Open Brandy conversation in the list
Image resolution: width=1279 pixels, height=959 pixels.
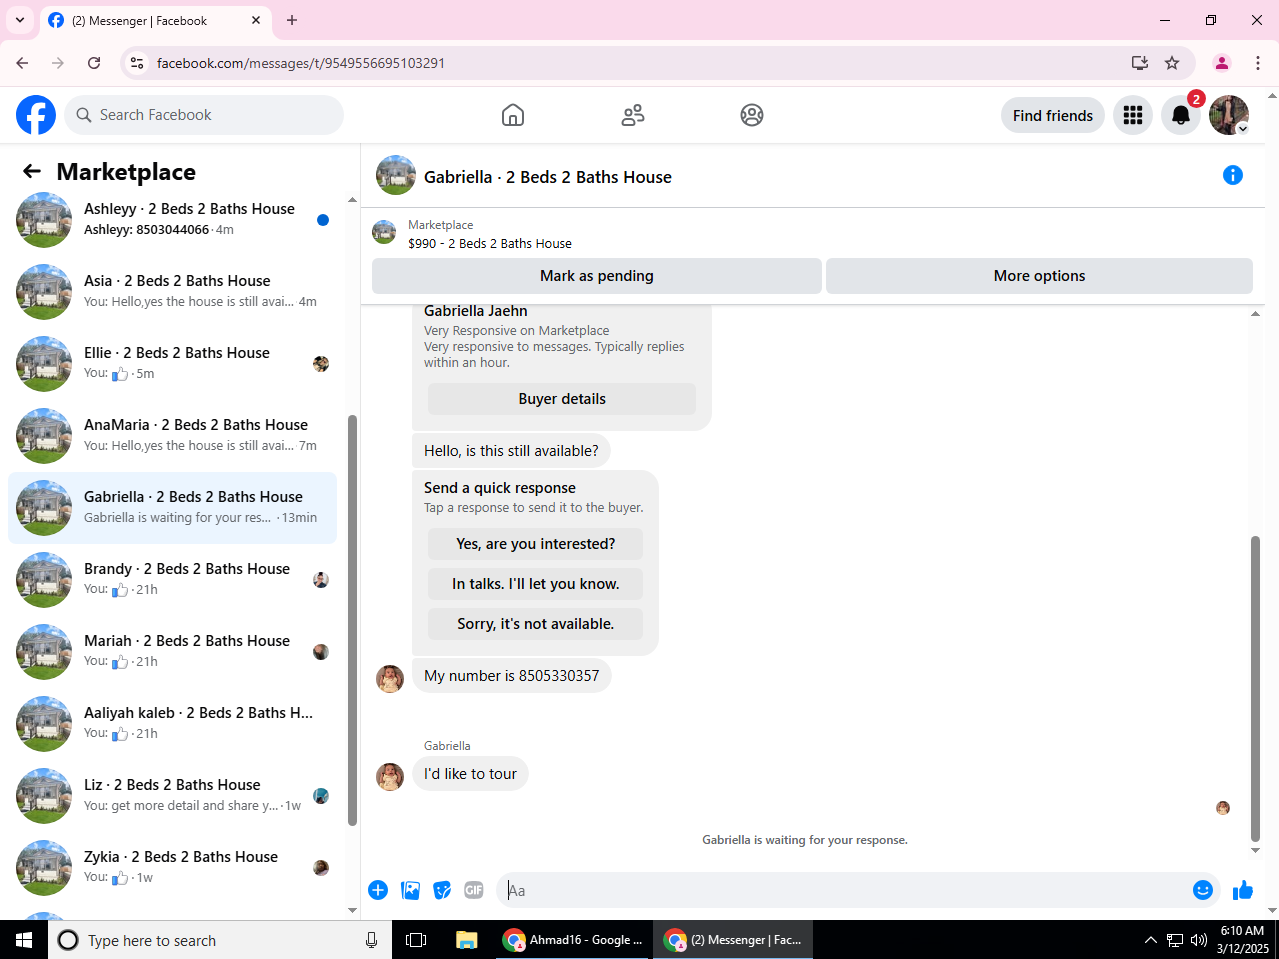pos(173,580)
